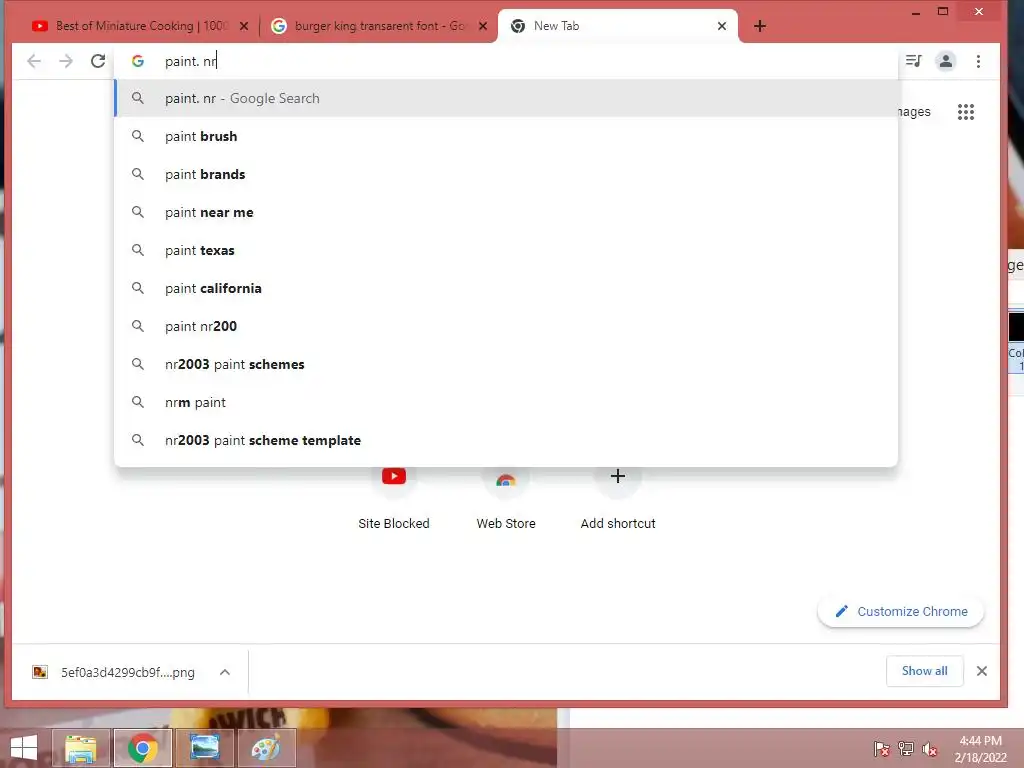Select 'nr2003 paint scheme template' suggestion

tap(506, 440)
